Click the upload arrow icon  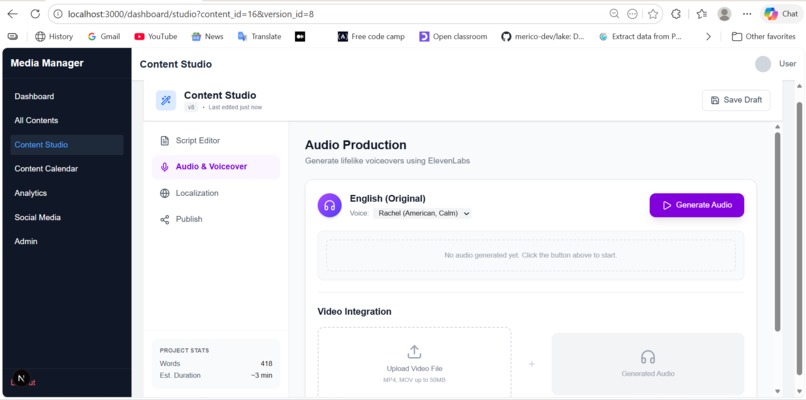tap(414, 352)
